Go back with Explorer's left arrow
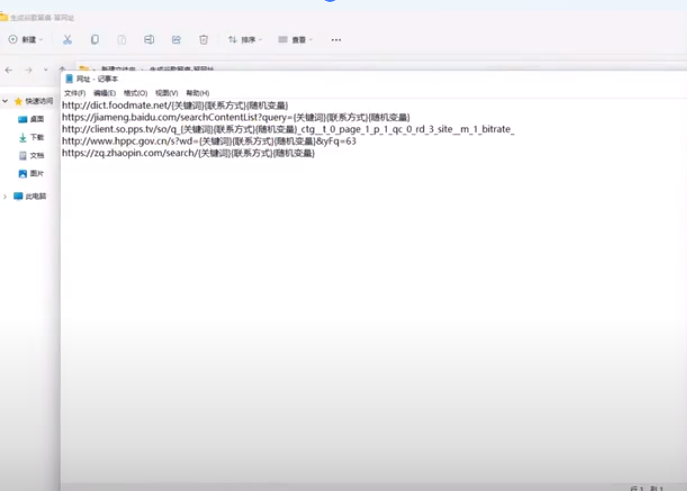The height and width of the screenshot is (491, 687). click(x=9, y=70)
